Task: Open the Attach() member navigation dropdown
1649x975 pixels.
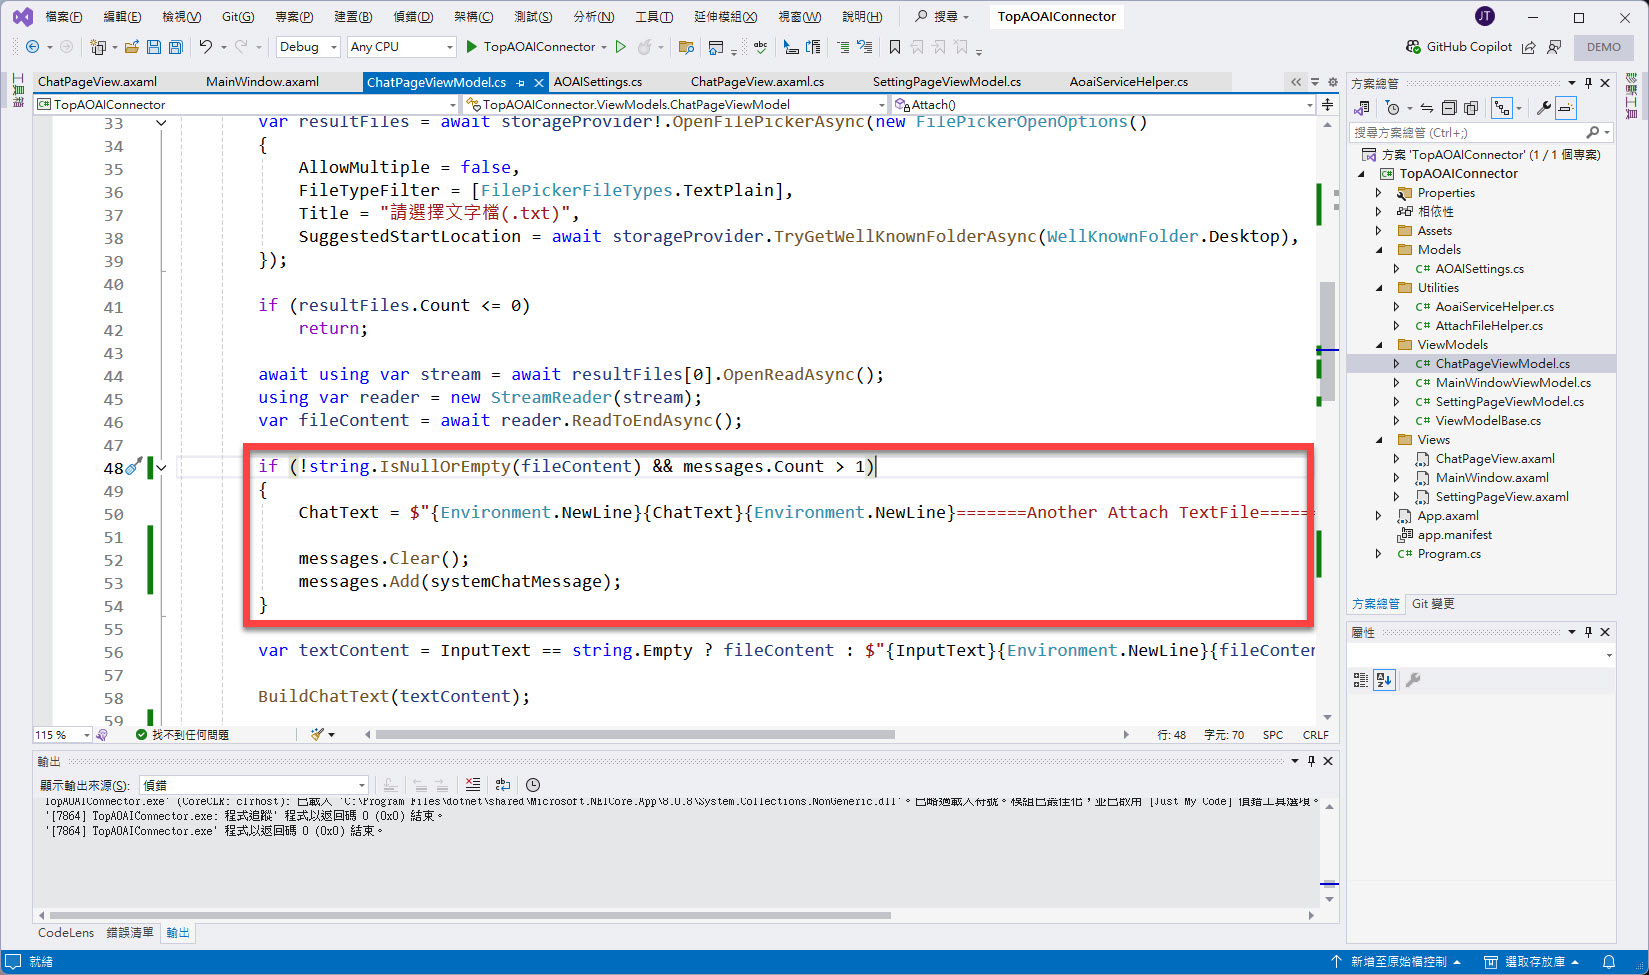Action: pyautogui.click(x=1104, y=104)
